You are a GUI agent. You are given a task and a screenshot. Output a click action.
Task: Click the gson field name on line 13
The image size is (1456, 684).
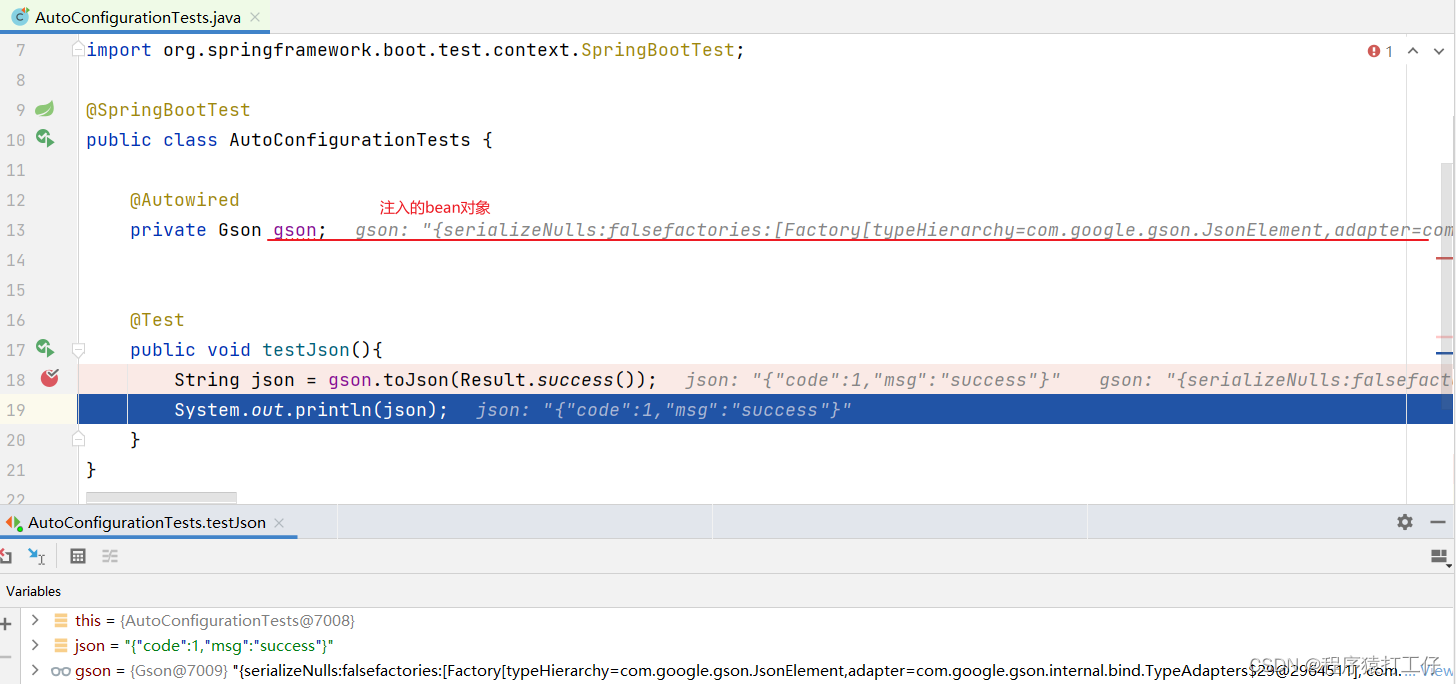pyautogui.click(x=295, y=230)
